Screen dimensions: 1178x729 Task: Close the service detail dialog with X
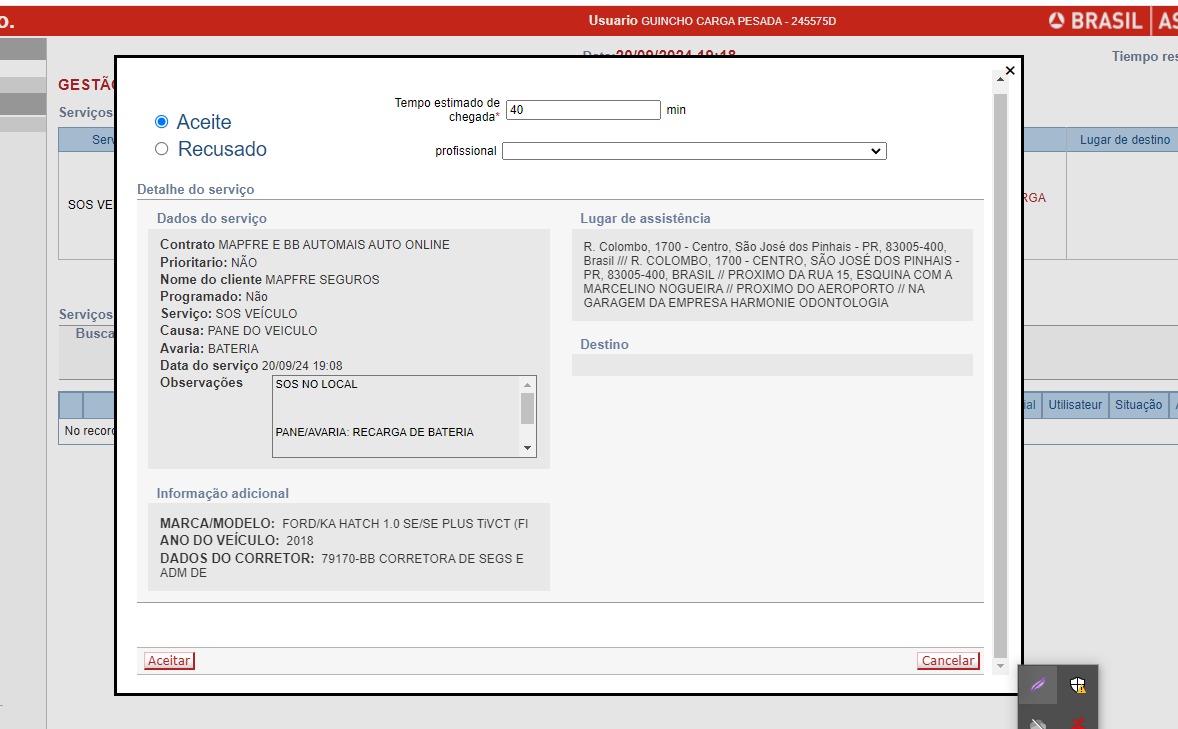coord(1009,71)
